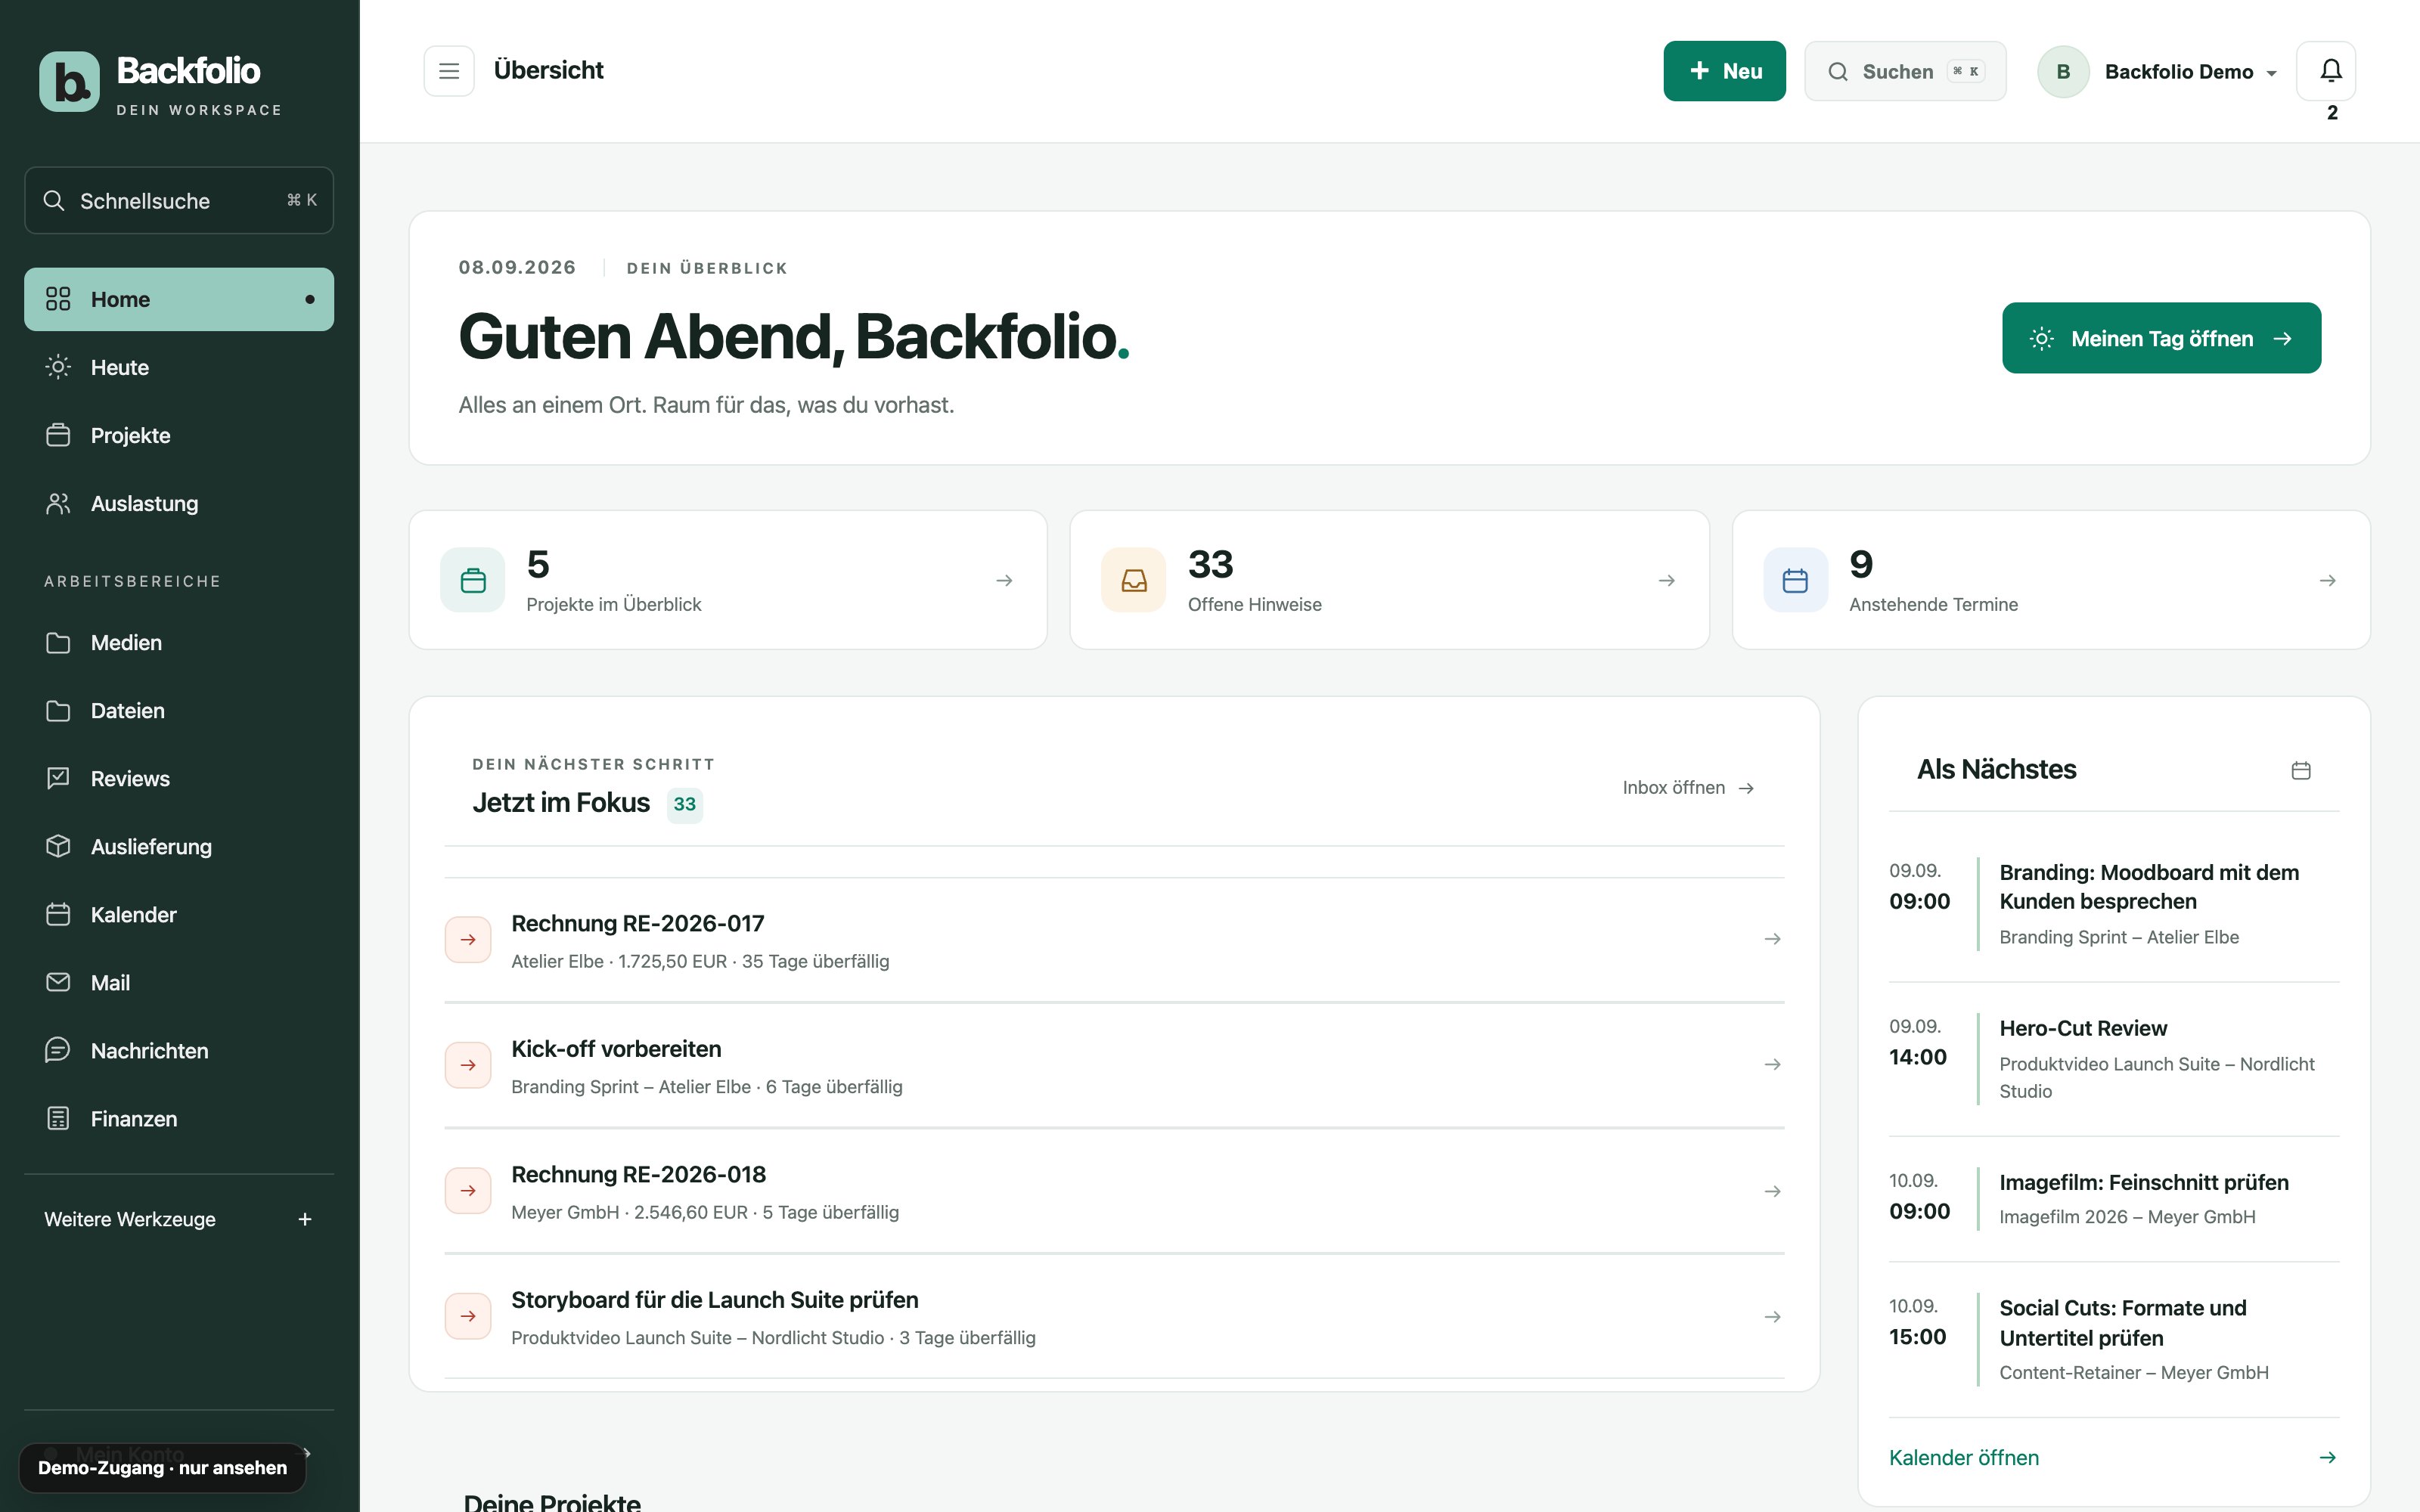The height and width of the screenshot is (1512, 2420).
Task: Click the 33 badge next to Jetzt im Fokus
Action: tap(685, 804)
